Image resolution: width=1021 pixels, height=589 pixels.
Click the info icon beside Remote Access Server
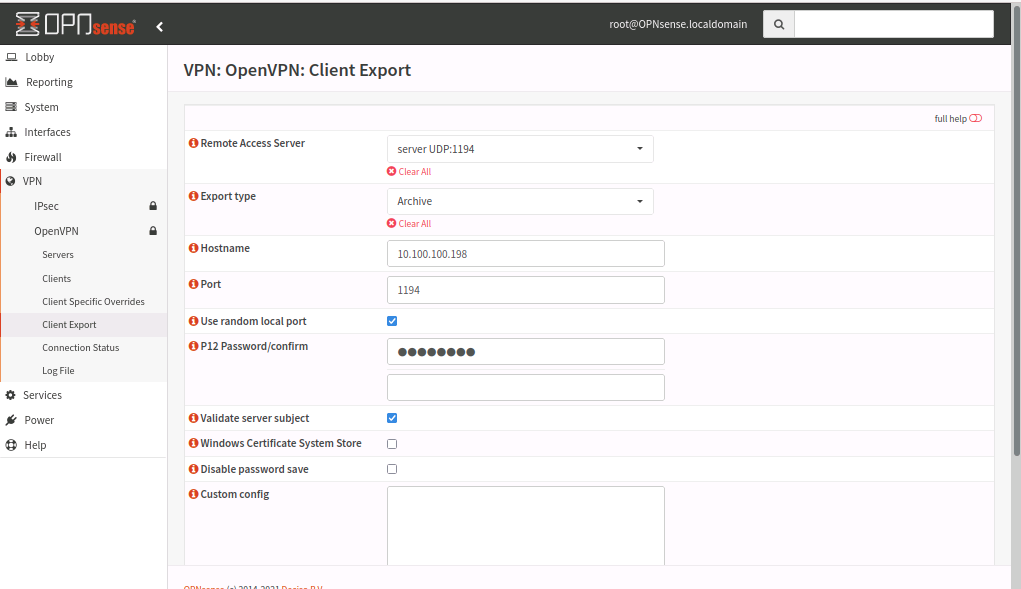click(194, 143)
